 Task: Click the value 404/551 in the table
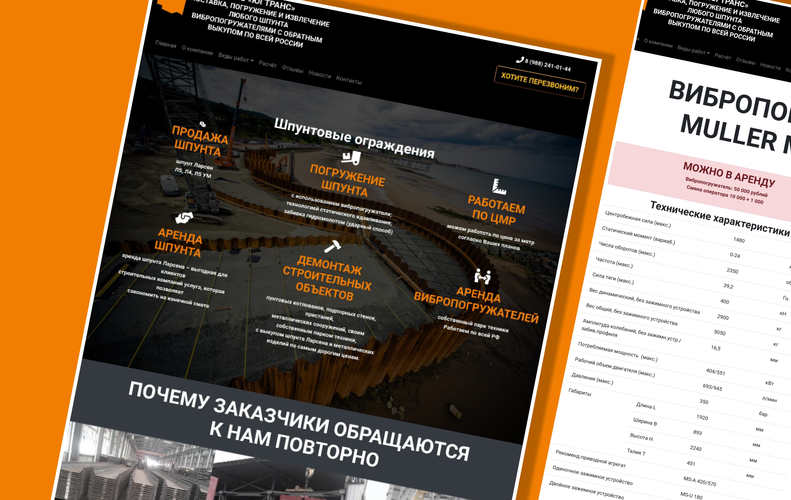(715, 372)
